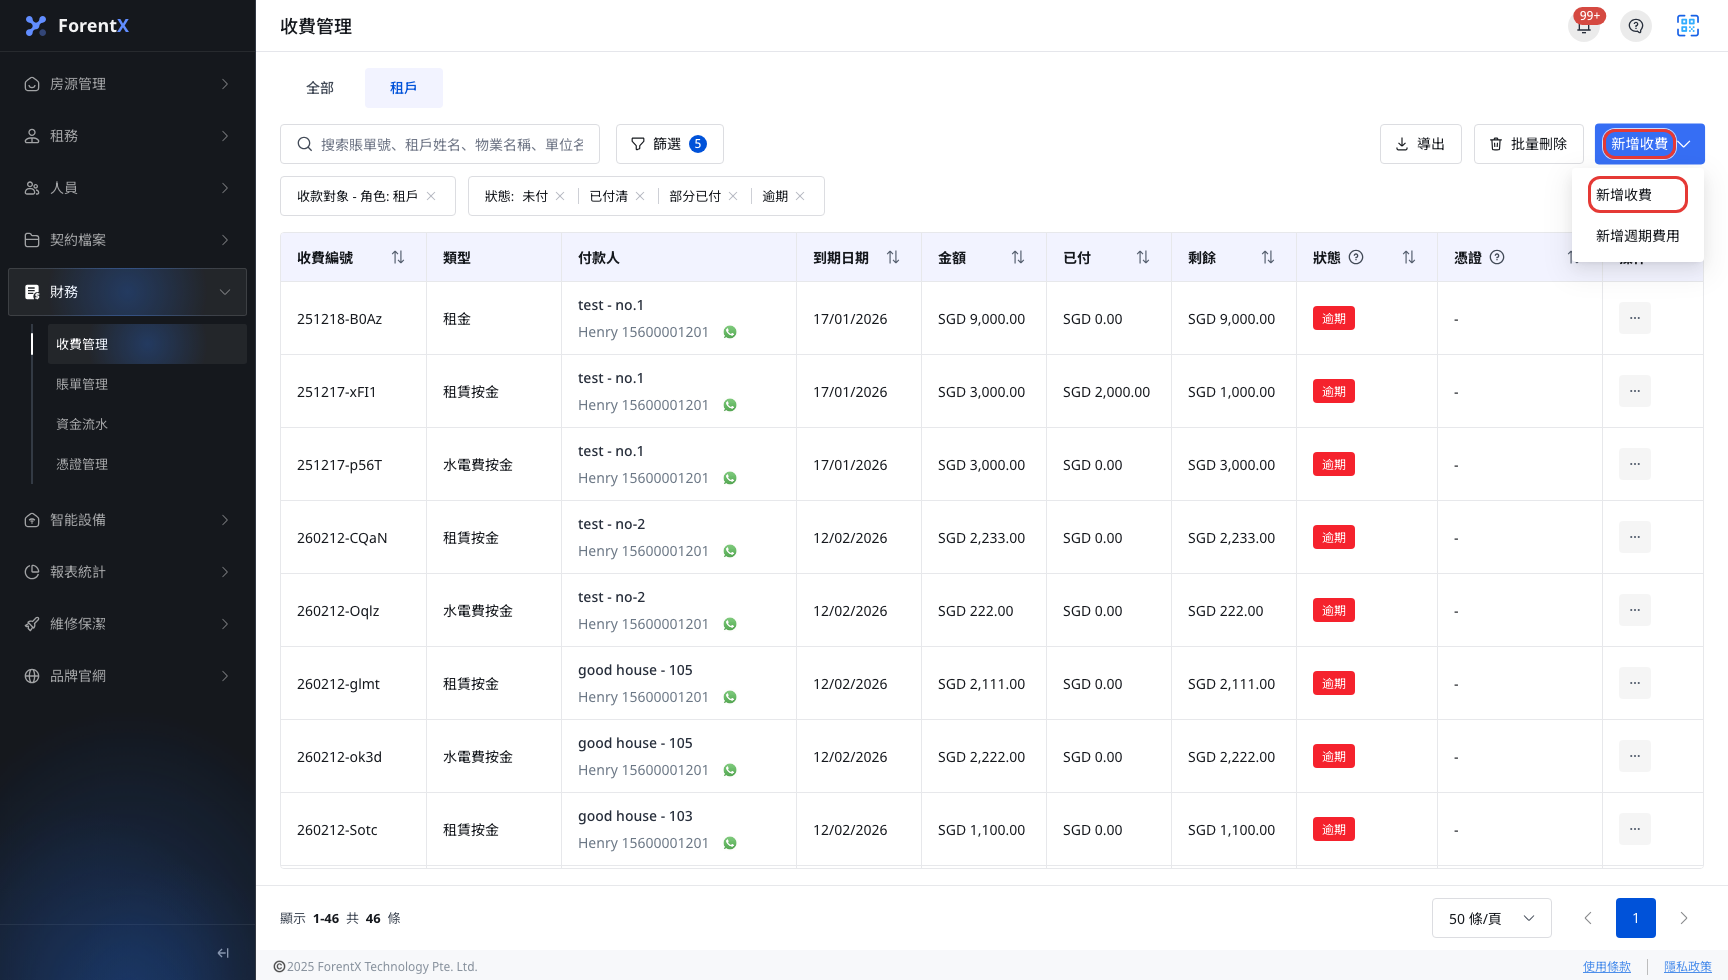Viewport: 1728px width, 980px height.
Task: Expand the 人員 sidebar menu
Action: click(128, 188)
